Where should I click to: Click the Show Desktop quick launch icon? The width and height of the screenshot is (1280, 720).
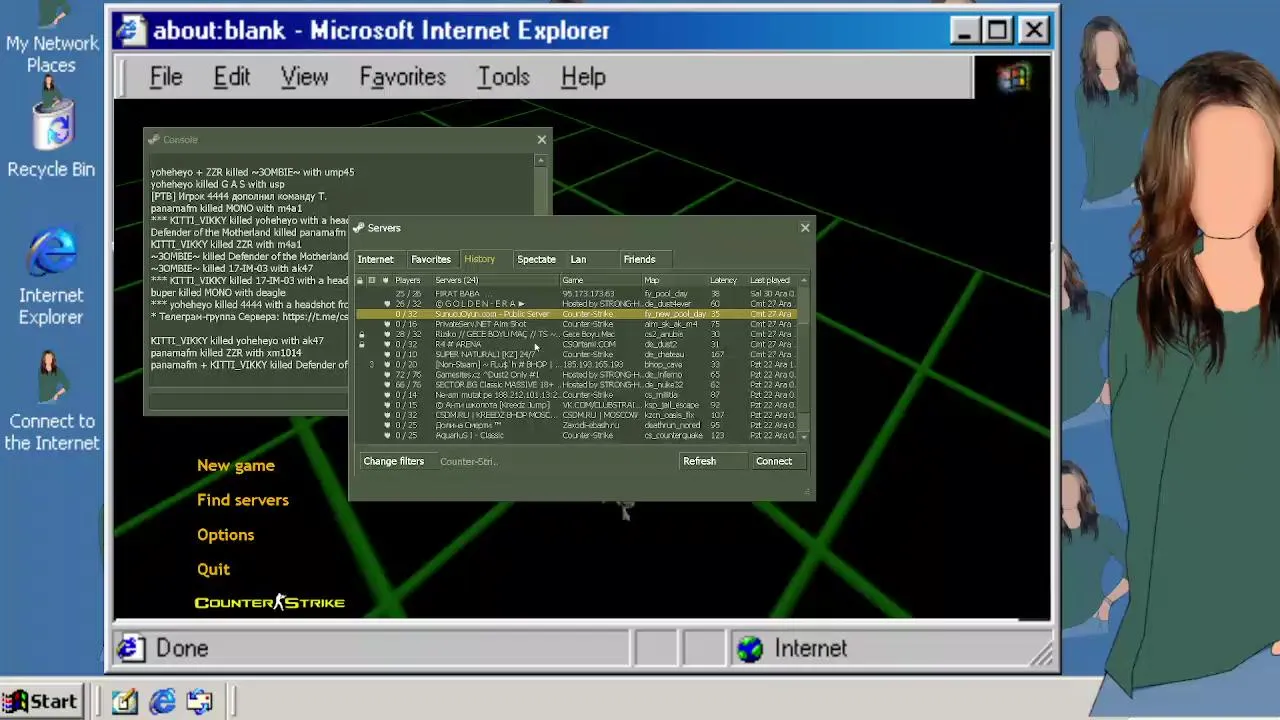[124, 702]
